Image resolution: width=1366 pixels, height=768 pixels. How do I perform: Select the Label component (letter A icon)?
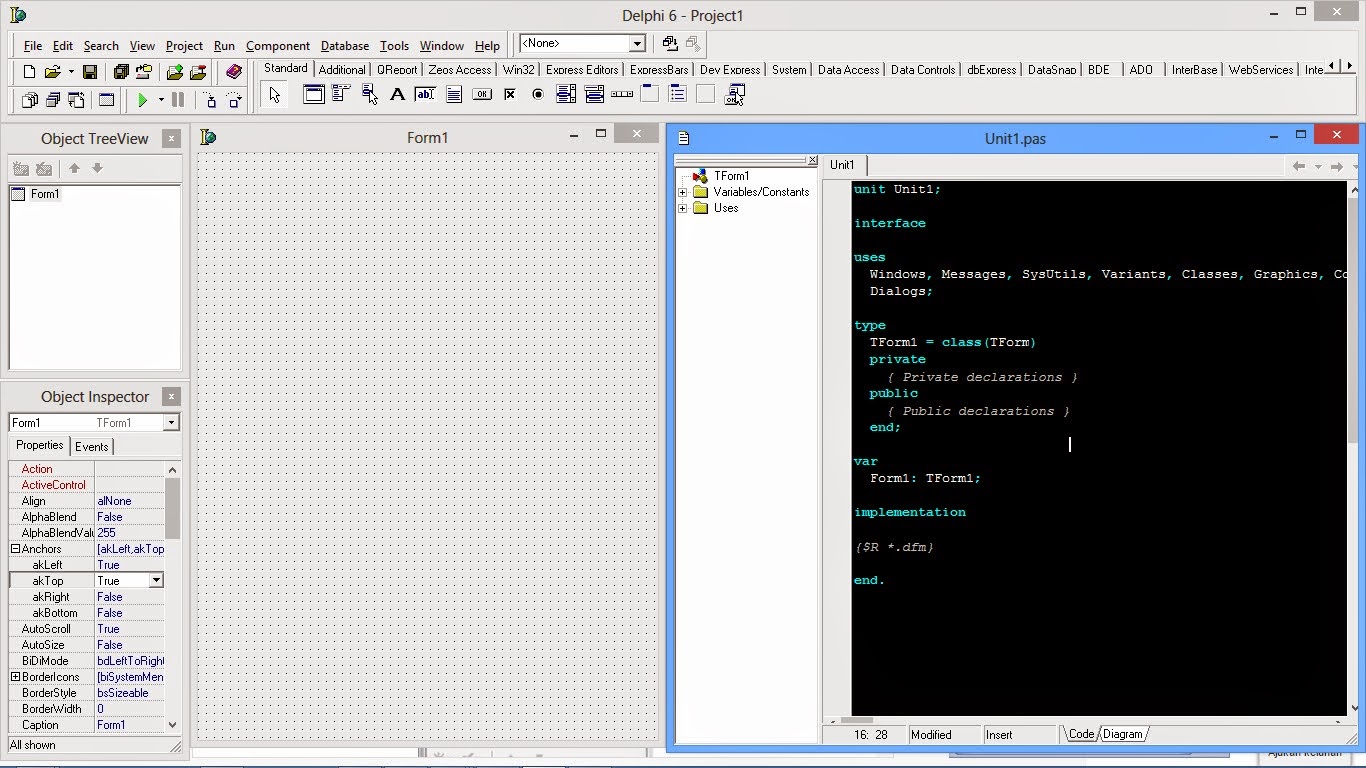[397, 95]
